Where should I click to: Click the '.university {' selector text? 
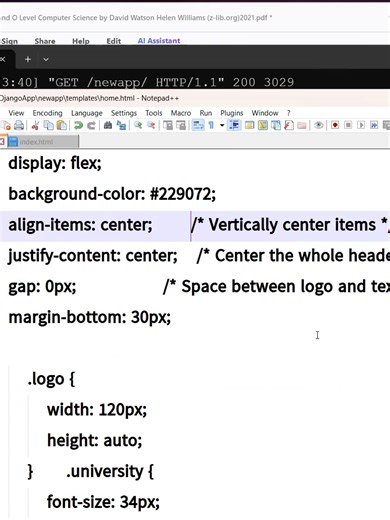[x=110, y=471]
